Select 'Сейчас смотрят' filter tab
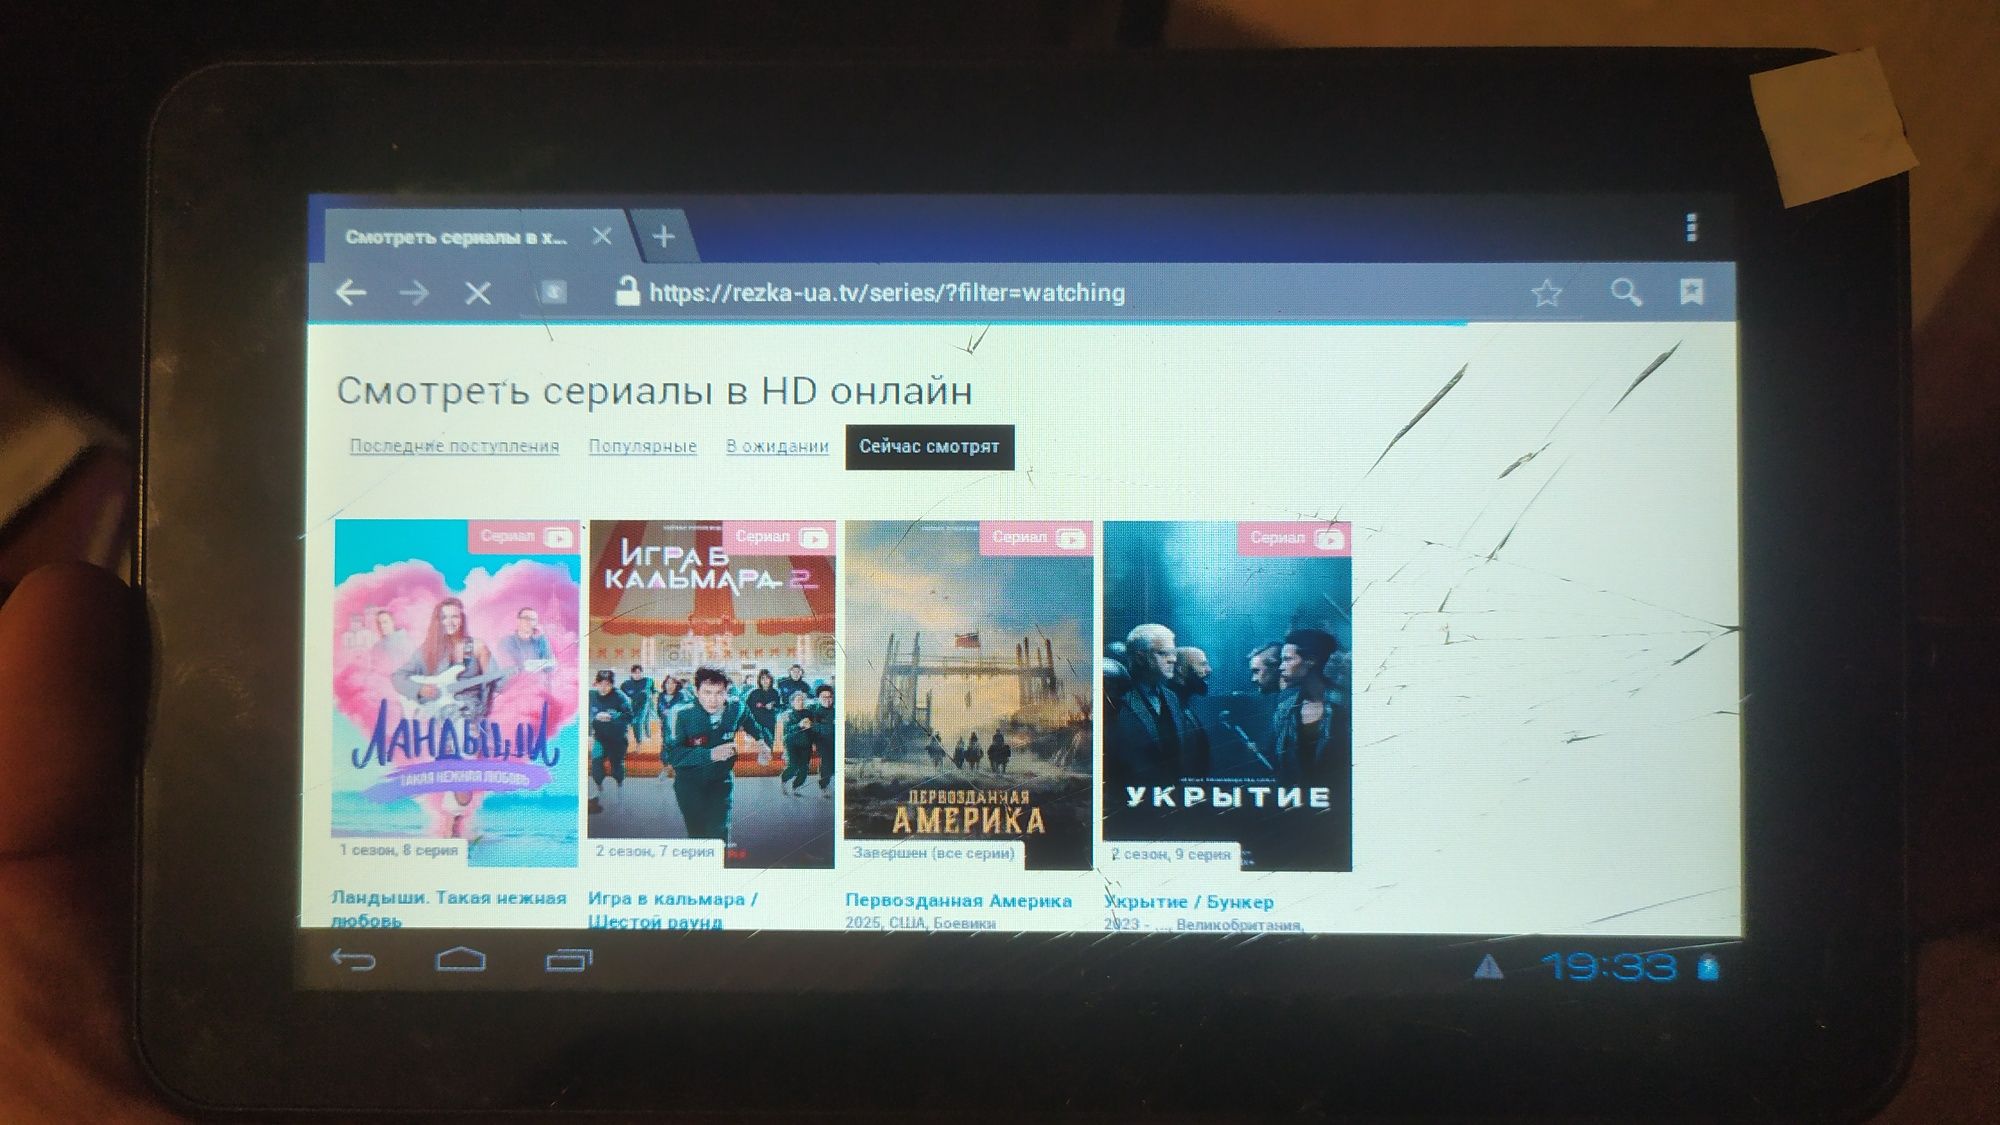The width and height of the screenshot is (2000, 1125). (929, 447)
